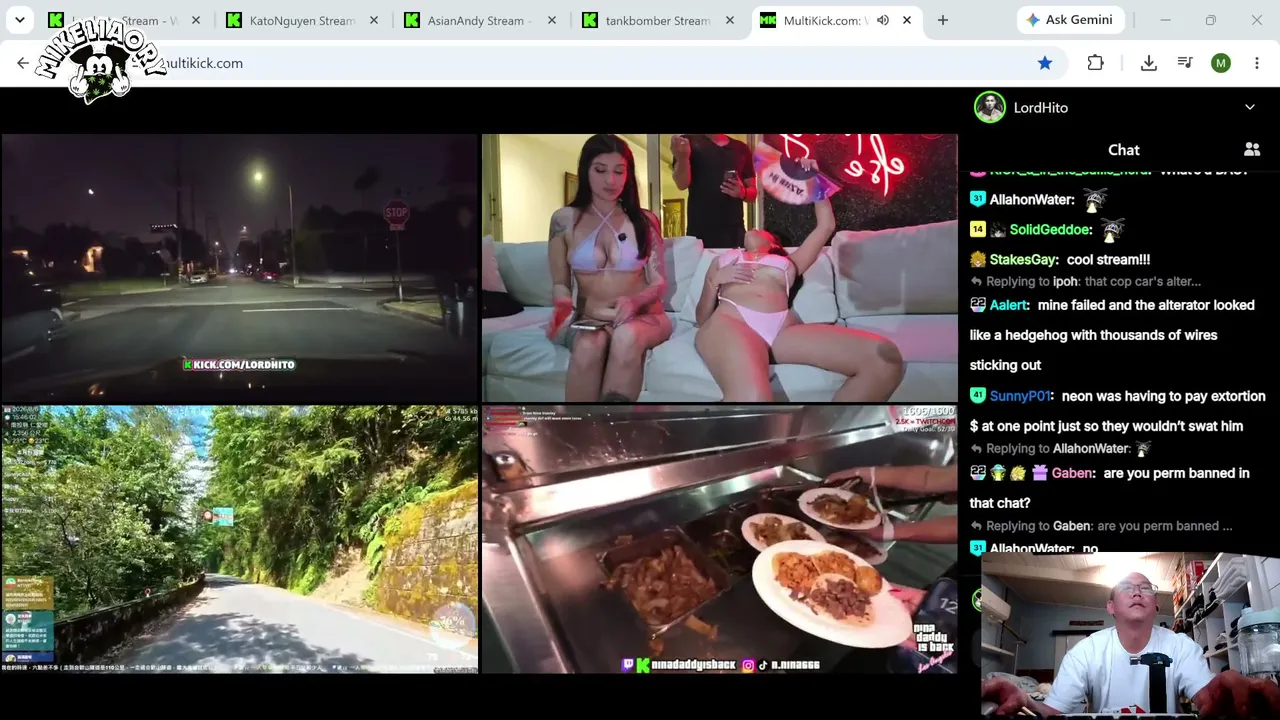
Task: Click the StakesGay username in chat
Action: tap(1024, 260)
